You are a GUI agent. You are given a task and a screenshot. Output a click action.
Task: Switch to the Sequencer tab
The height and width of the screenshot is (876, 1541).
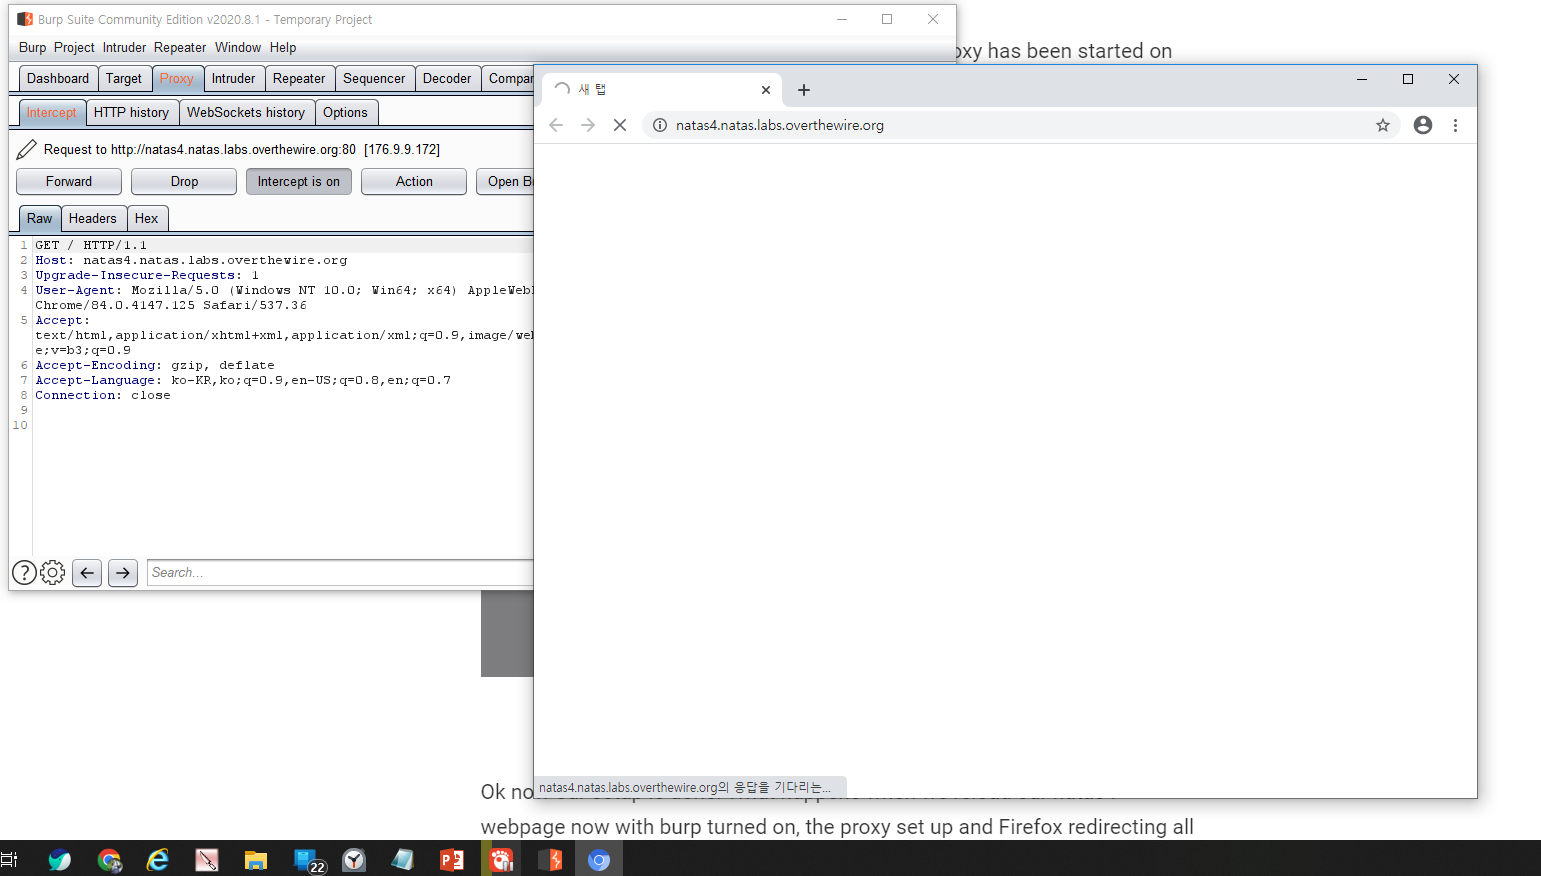(x=374, y=79)
